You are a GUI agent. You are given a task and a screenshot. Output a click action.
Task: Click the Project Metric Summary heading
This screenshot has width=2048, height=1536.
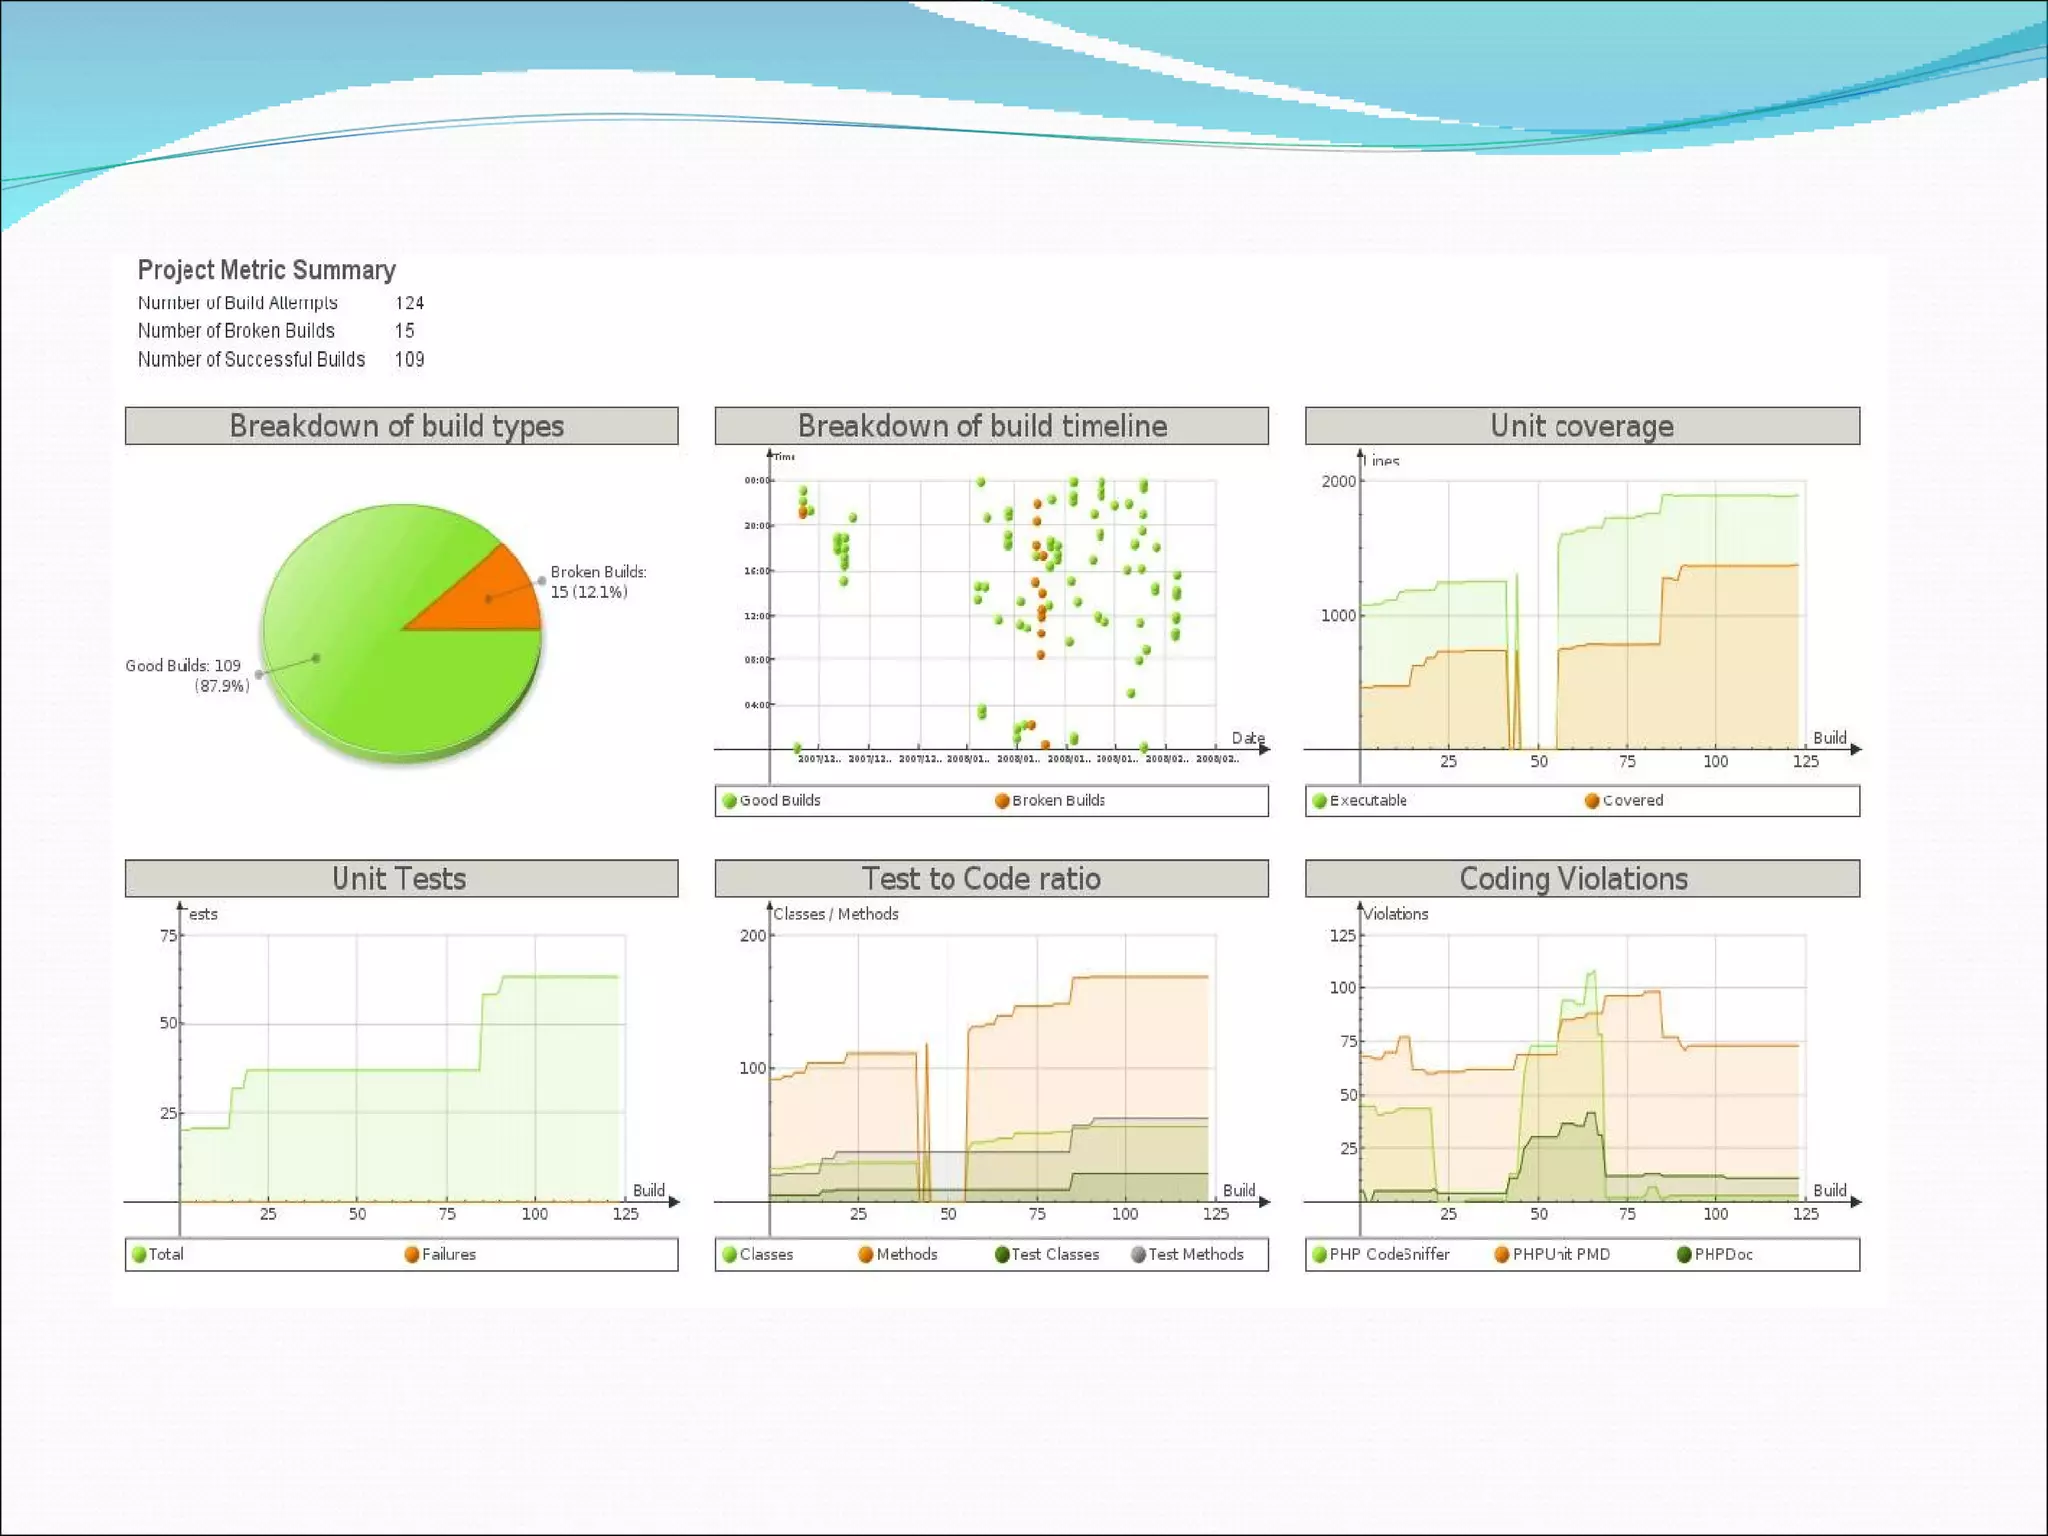click(267, 270)
